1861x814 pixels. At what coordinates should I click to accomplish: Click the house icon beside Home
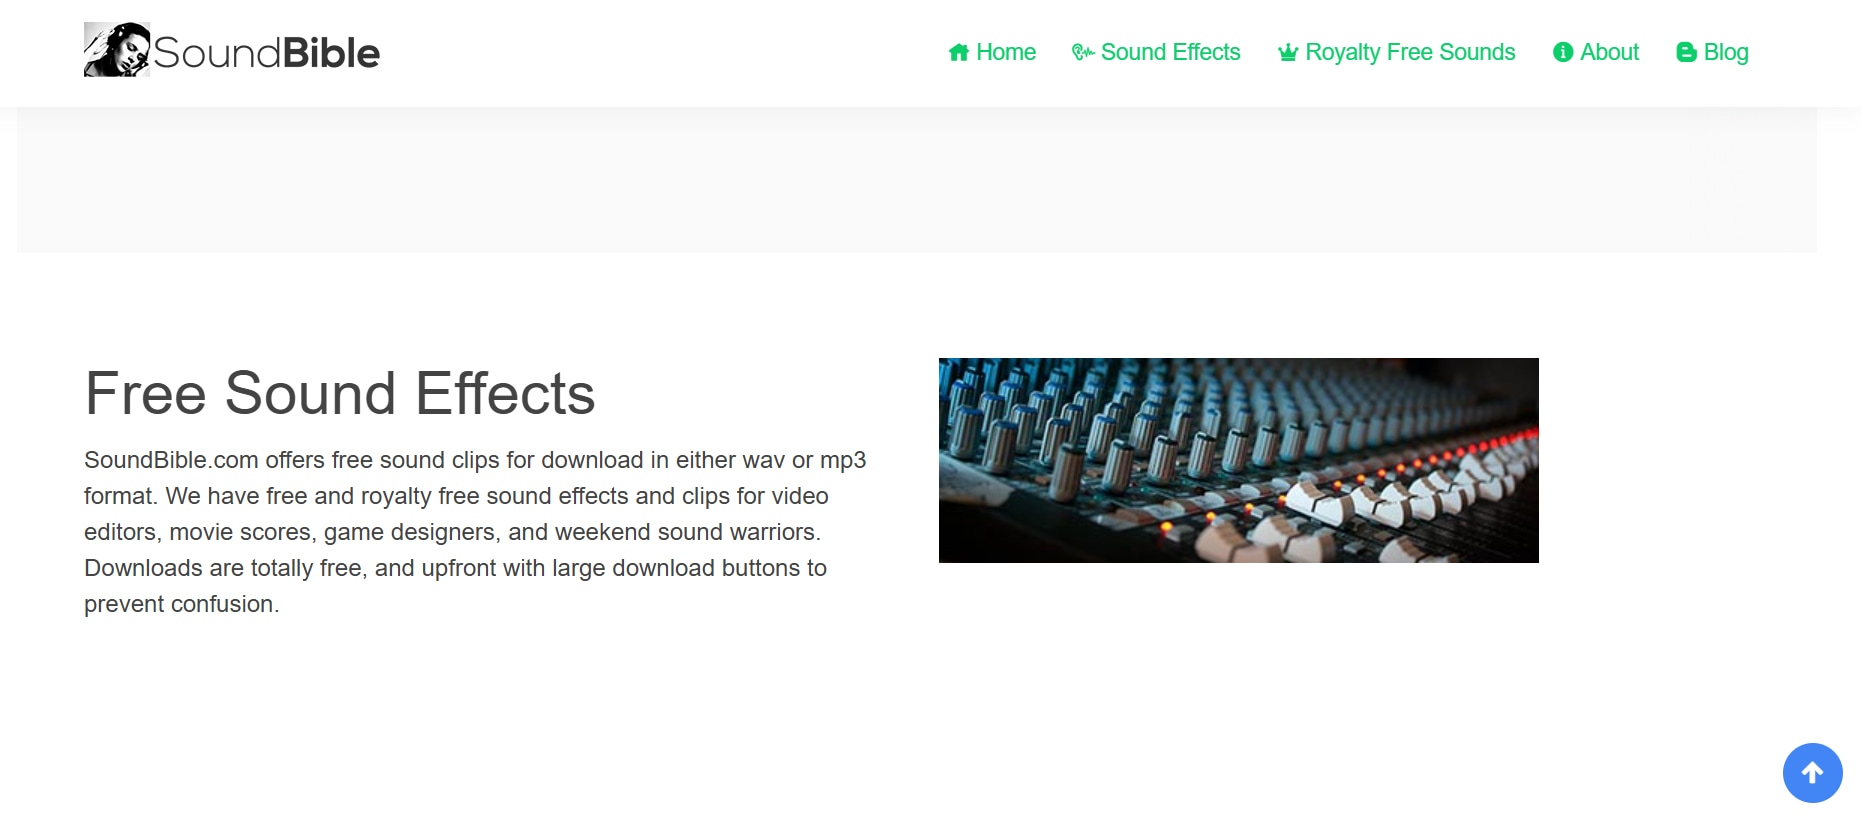(x=959, y=53)
